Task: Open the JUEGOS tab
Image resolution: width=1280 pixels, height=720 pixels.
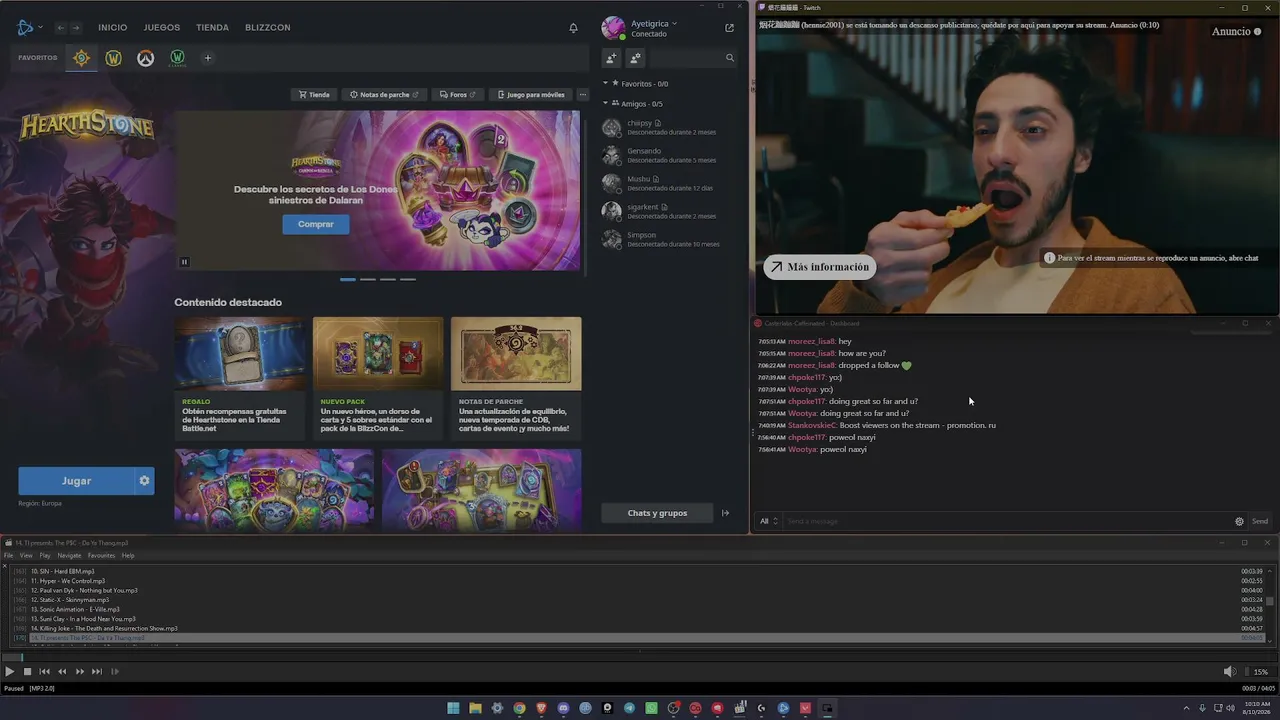Action: 162,27
